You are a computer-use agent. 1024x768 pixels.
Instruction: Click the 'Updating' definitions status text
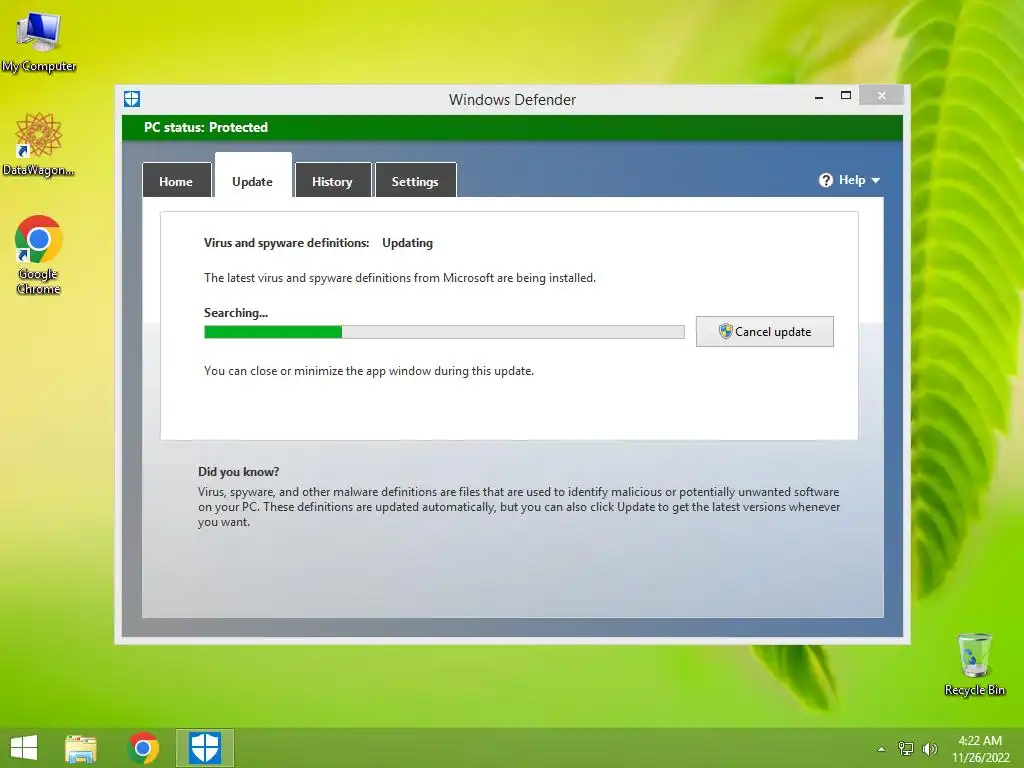408,243
